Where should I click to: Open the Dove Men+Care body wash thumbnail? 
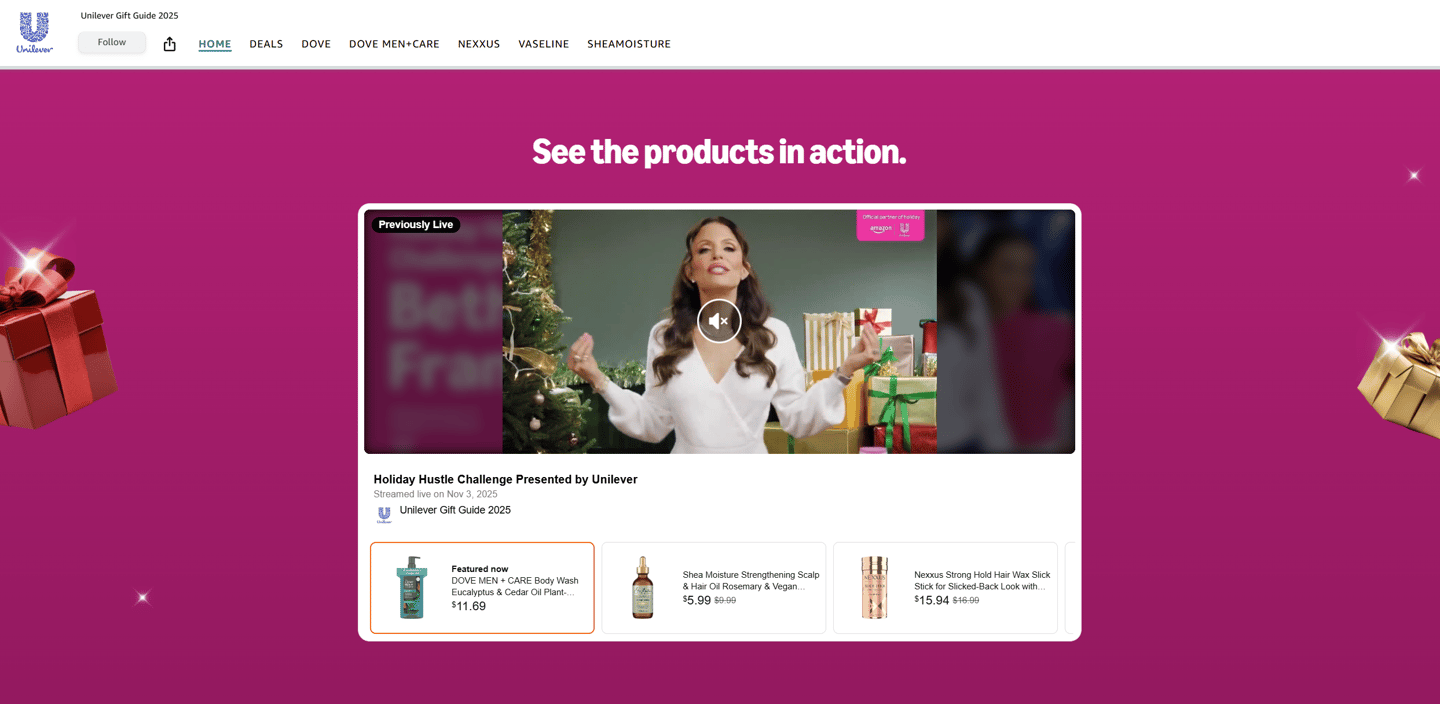(411, 588)
